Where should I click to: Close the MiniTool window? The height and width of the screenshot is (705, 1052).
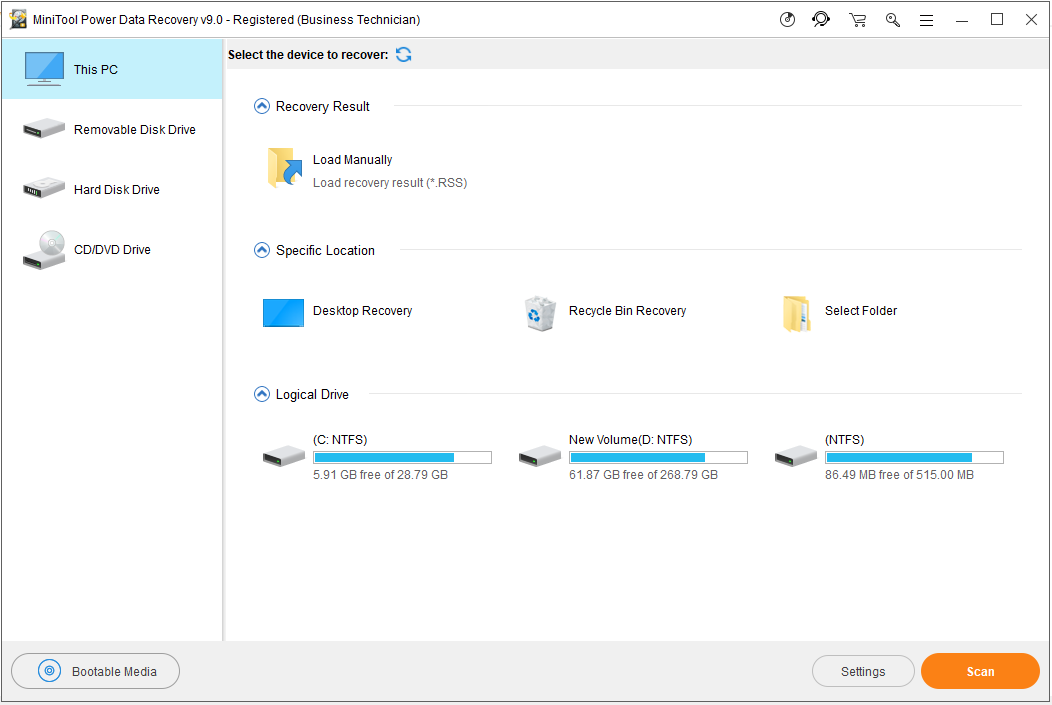pos(1032,19)
